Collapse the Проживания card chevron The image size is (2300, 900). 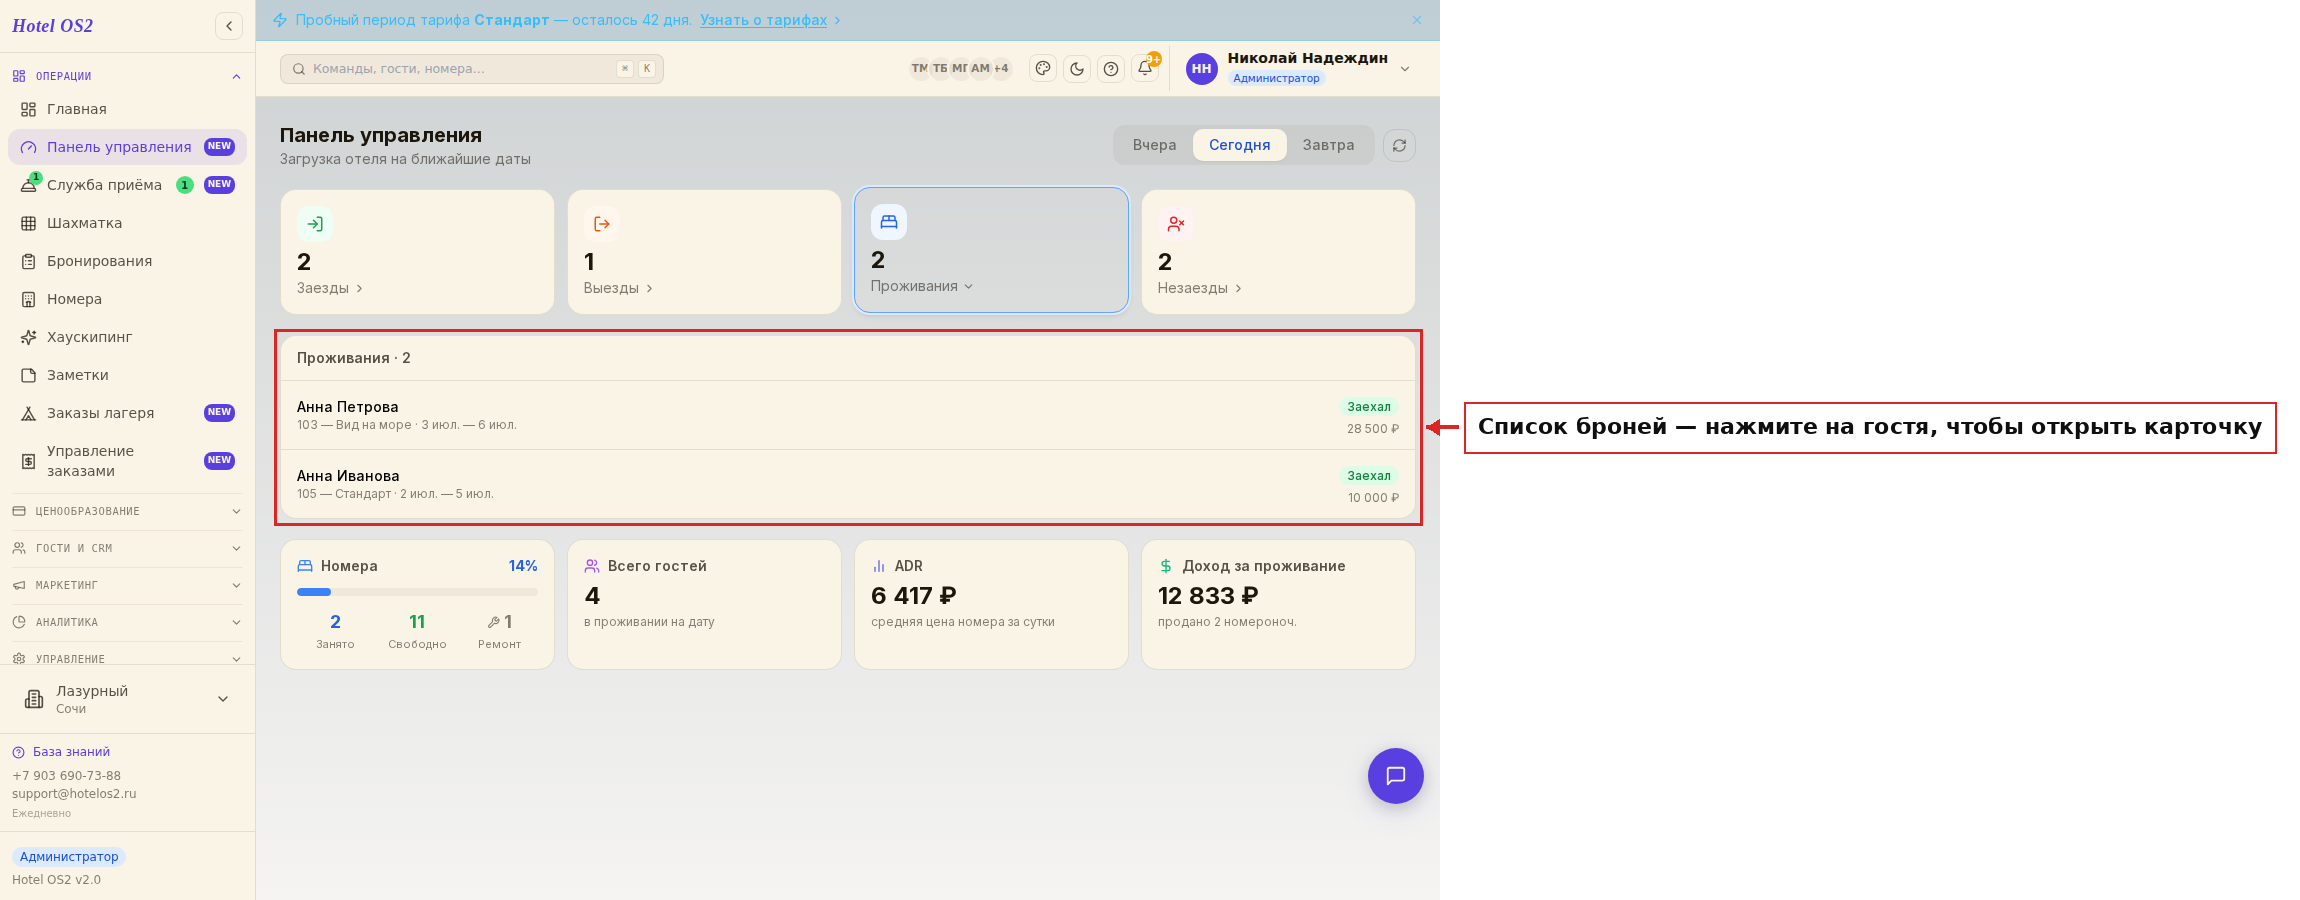pos(968,287)
